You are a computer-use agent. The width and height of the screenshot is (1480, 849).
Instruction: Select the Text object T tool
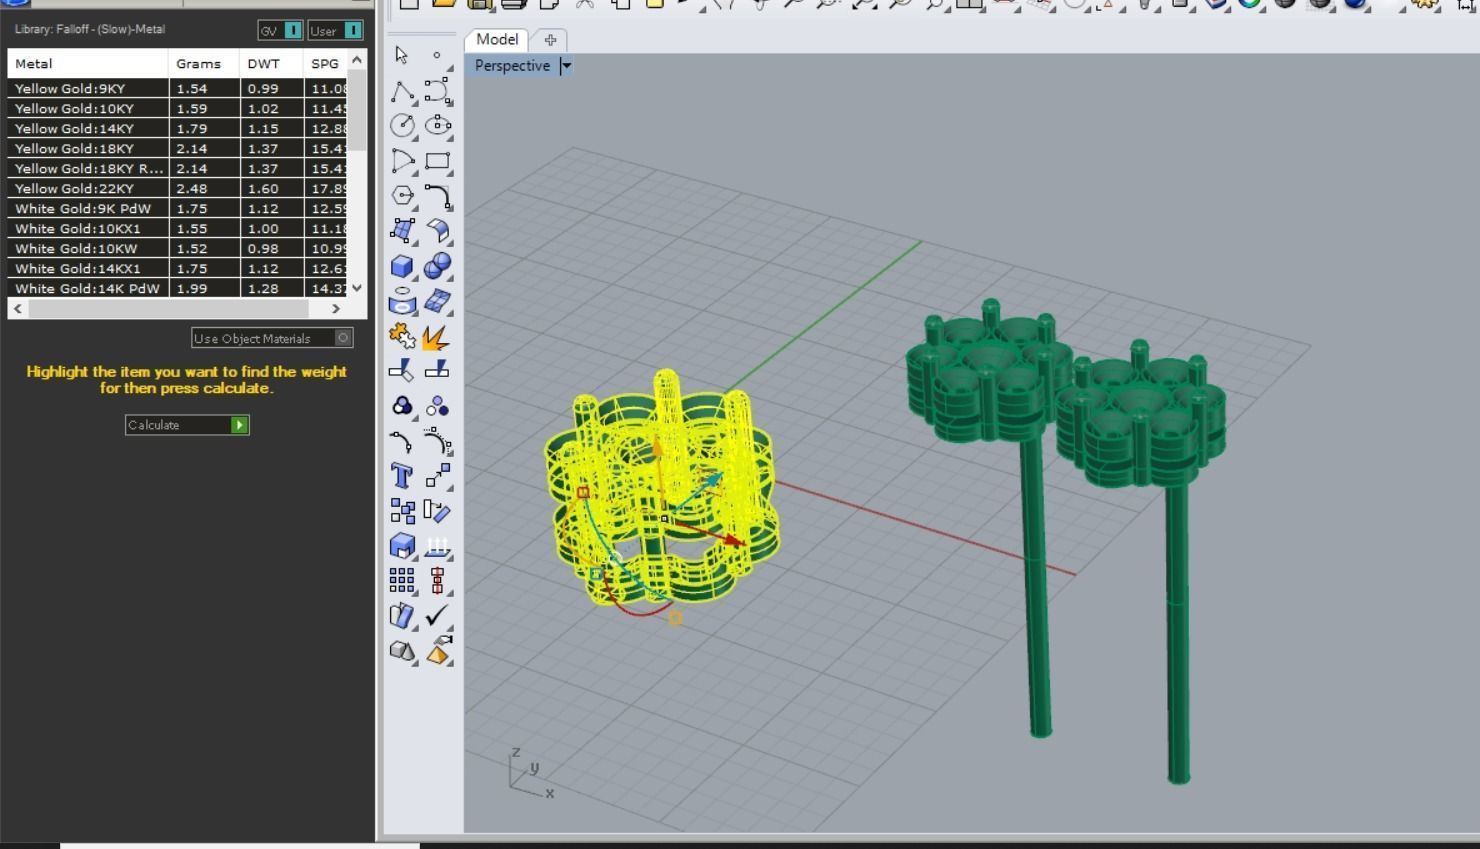(x=402, y=476)
